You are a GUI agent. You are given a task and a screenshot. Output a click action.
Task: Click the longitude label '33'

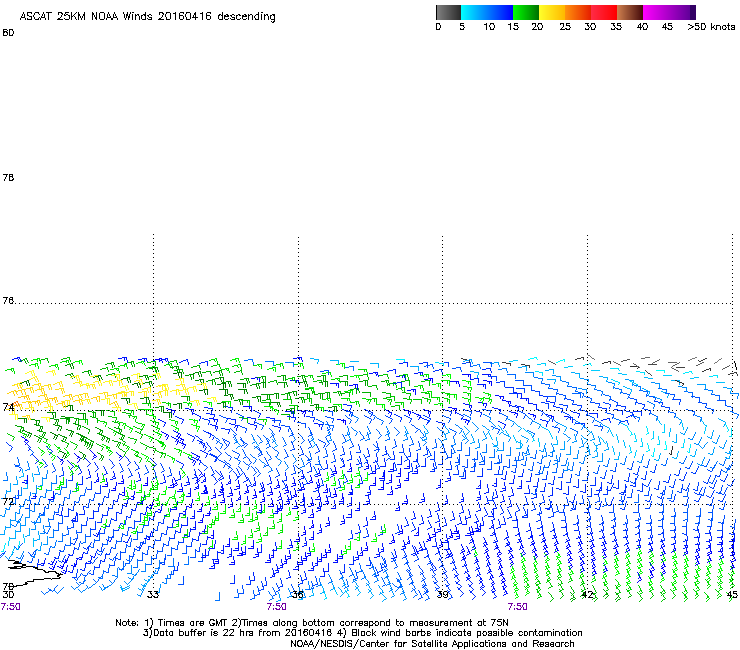pos(152,595)
